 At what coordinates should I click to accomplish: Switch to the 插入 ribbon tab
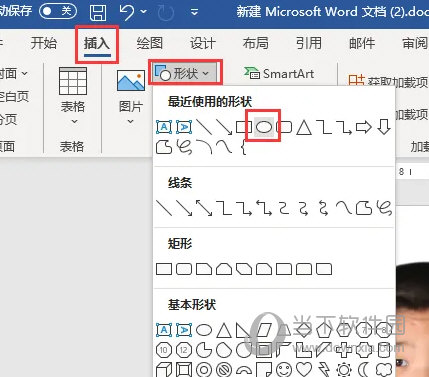click(97, 43)
